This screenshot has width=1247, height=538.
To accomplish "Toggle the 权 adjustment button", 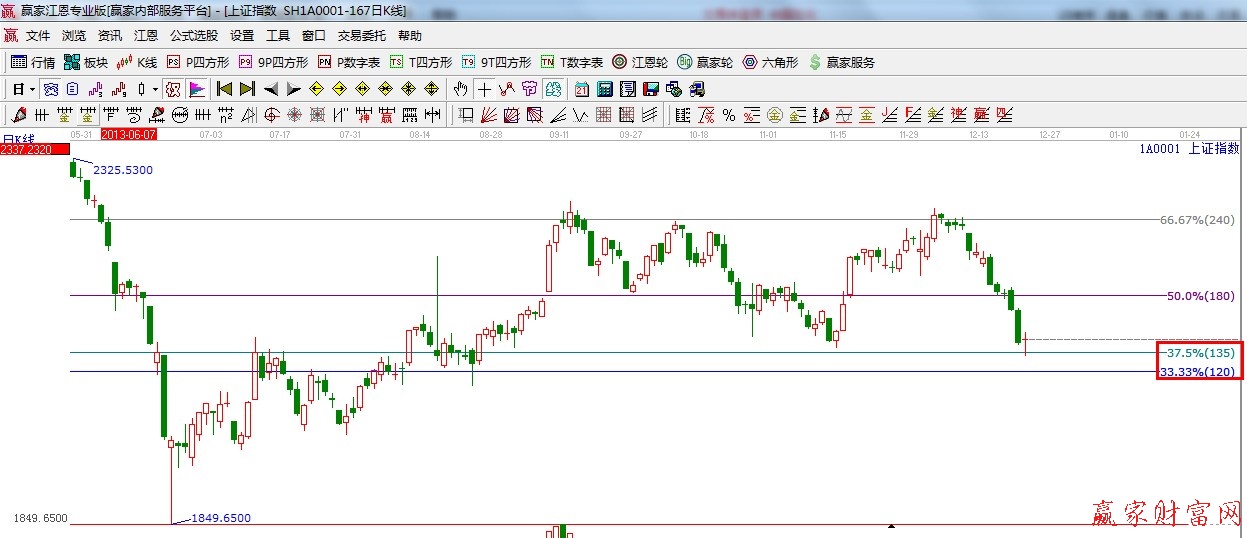I will [x=173, y=89].
